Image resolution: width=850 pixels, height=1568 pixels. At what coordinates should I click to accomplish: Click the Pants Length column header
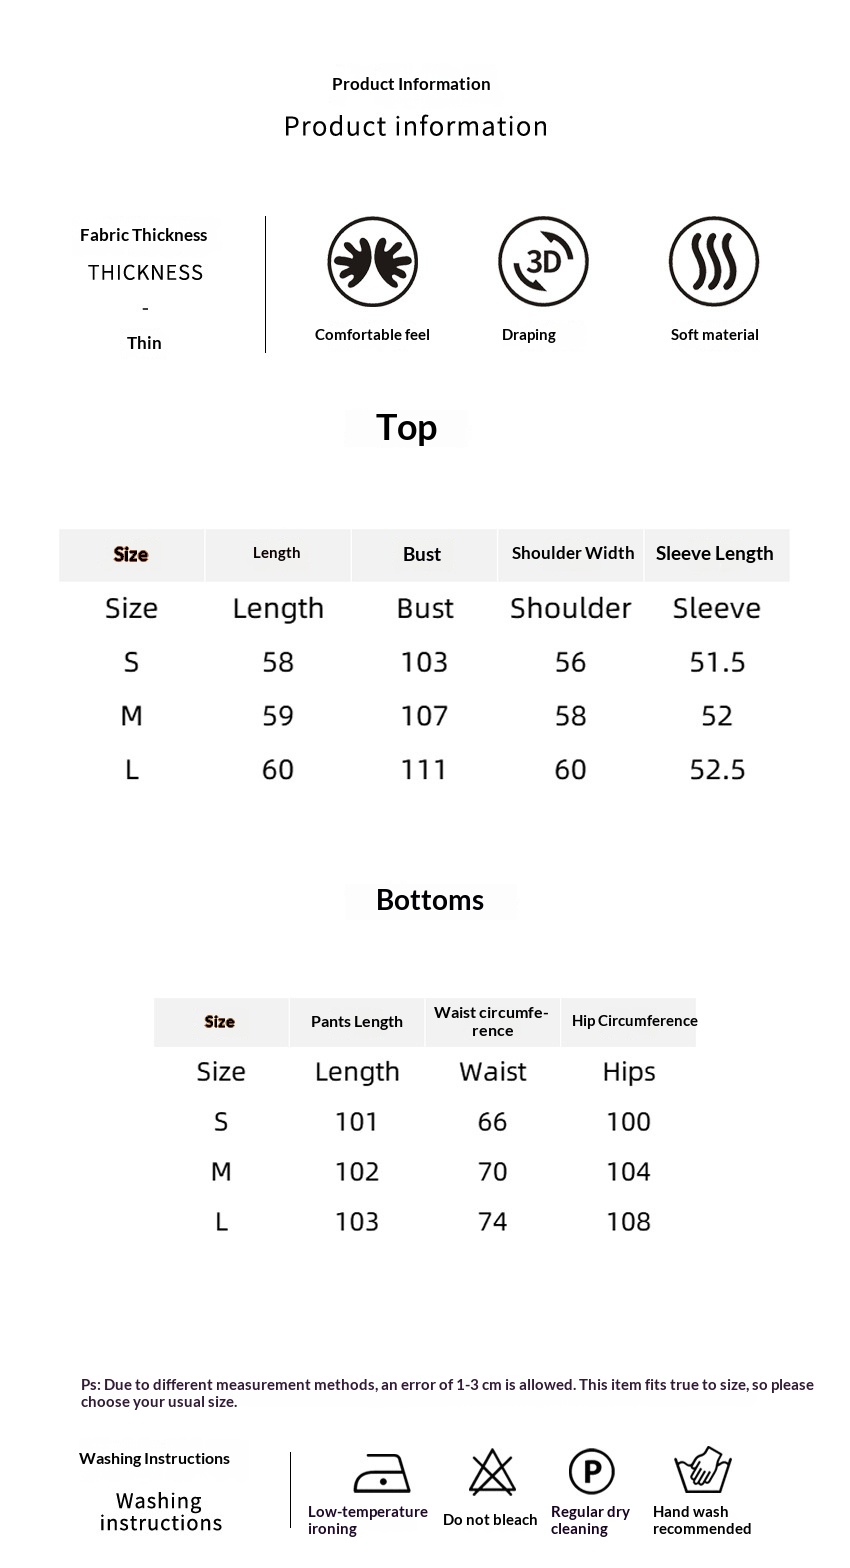click(x=357, y=1022)
